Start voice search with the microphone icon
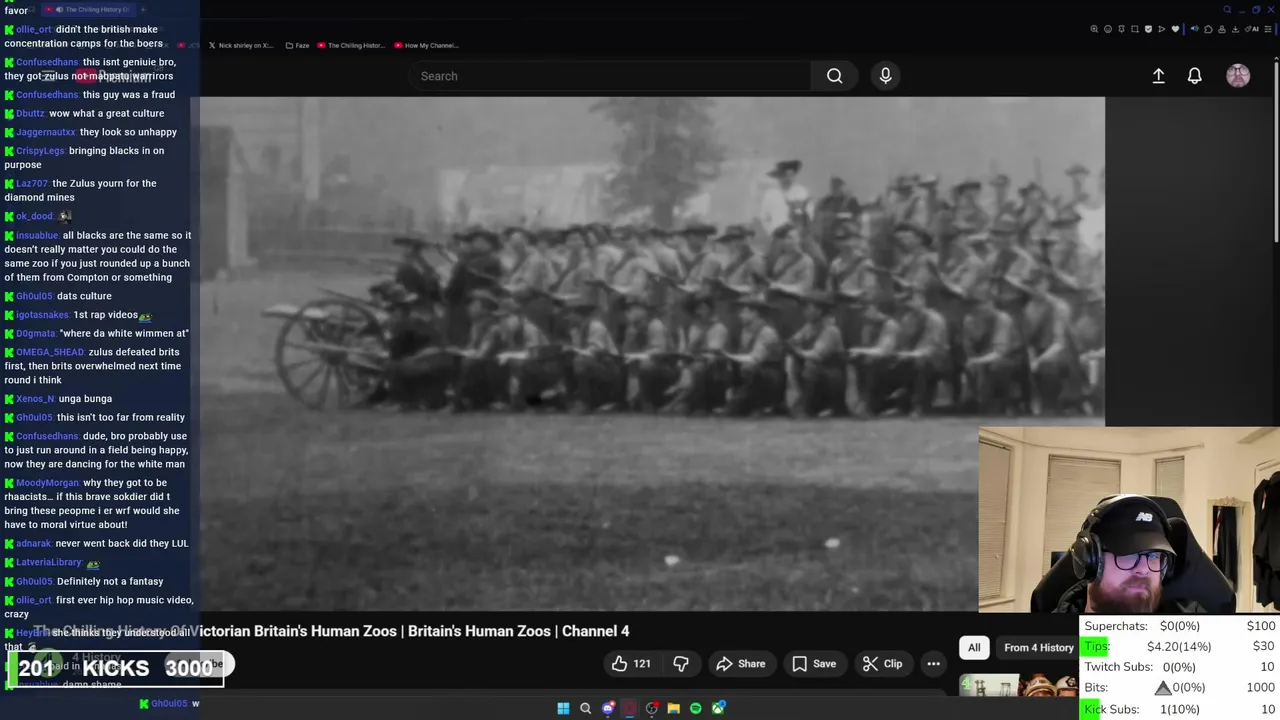1280x720 pixels. (886, 76)
